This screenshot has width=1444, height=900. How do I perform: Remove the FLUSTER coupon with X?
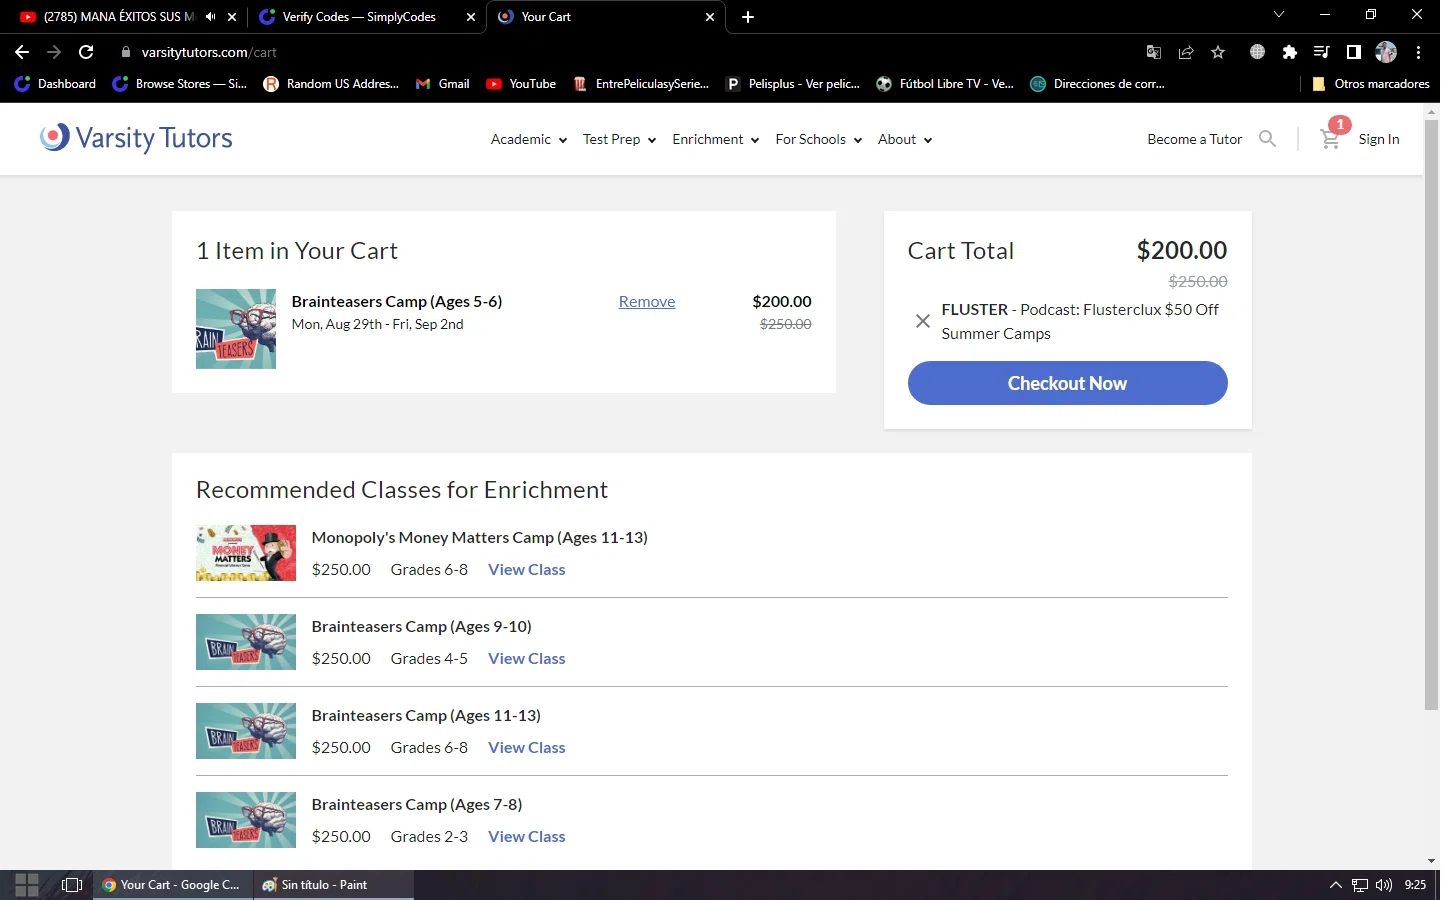(922, 321)
